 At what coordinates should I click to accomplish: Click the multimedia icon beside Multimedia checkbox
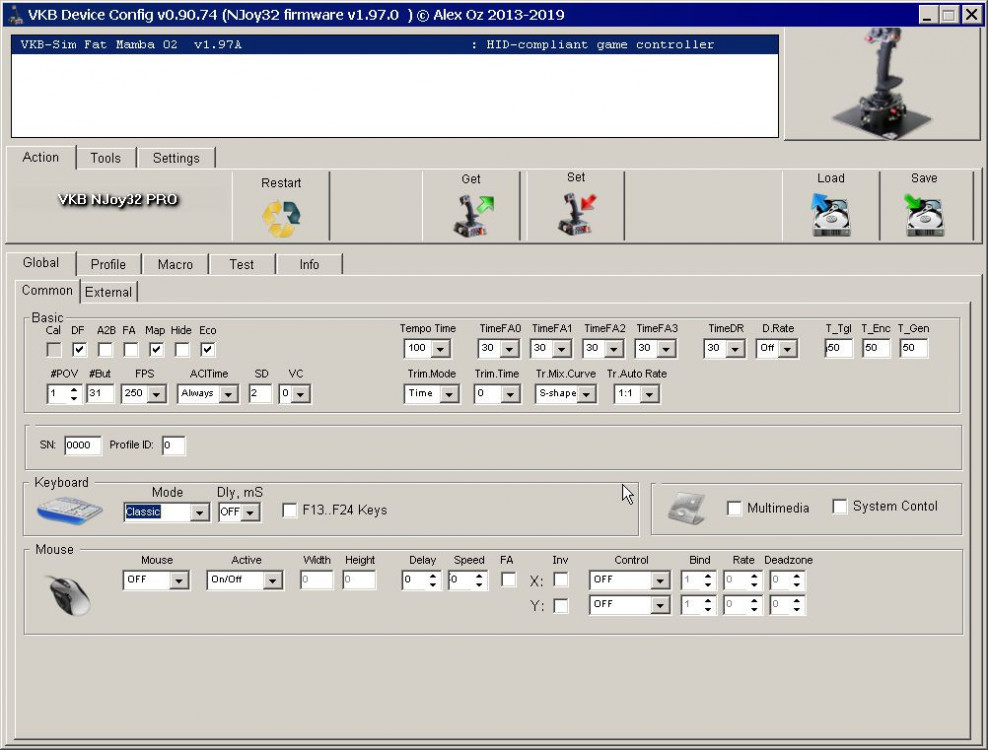pyautogui.click(x=687, y=508)
